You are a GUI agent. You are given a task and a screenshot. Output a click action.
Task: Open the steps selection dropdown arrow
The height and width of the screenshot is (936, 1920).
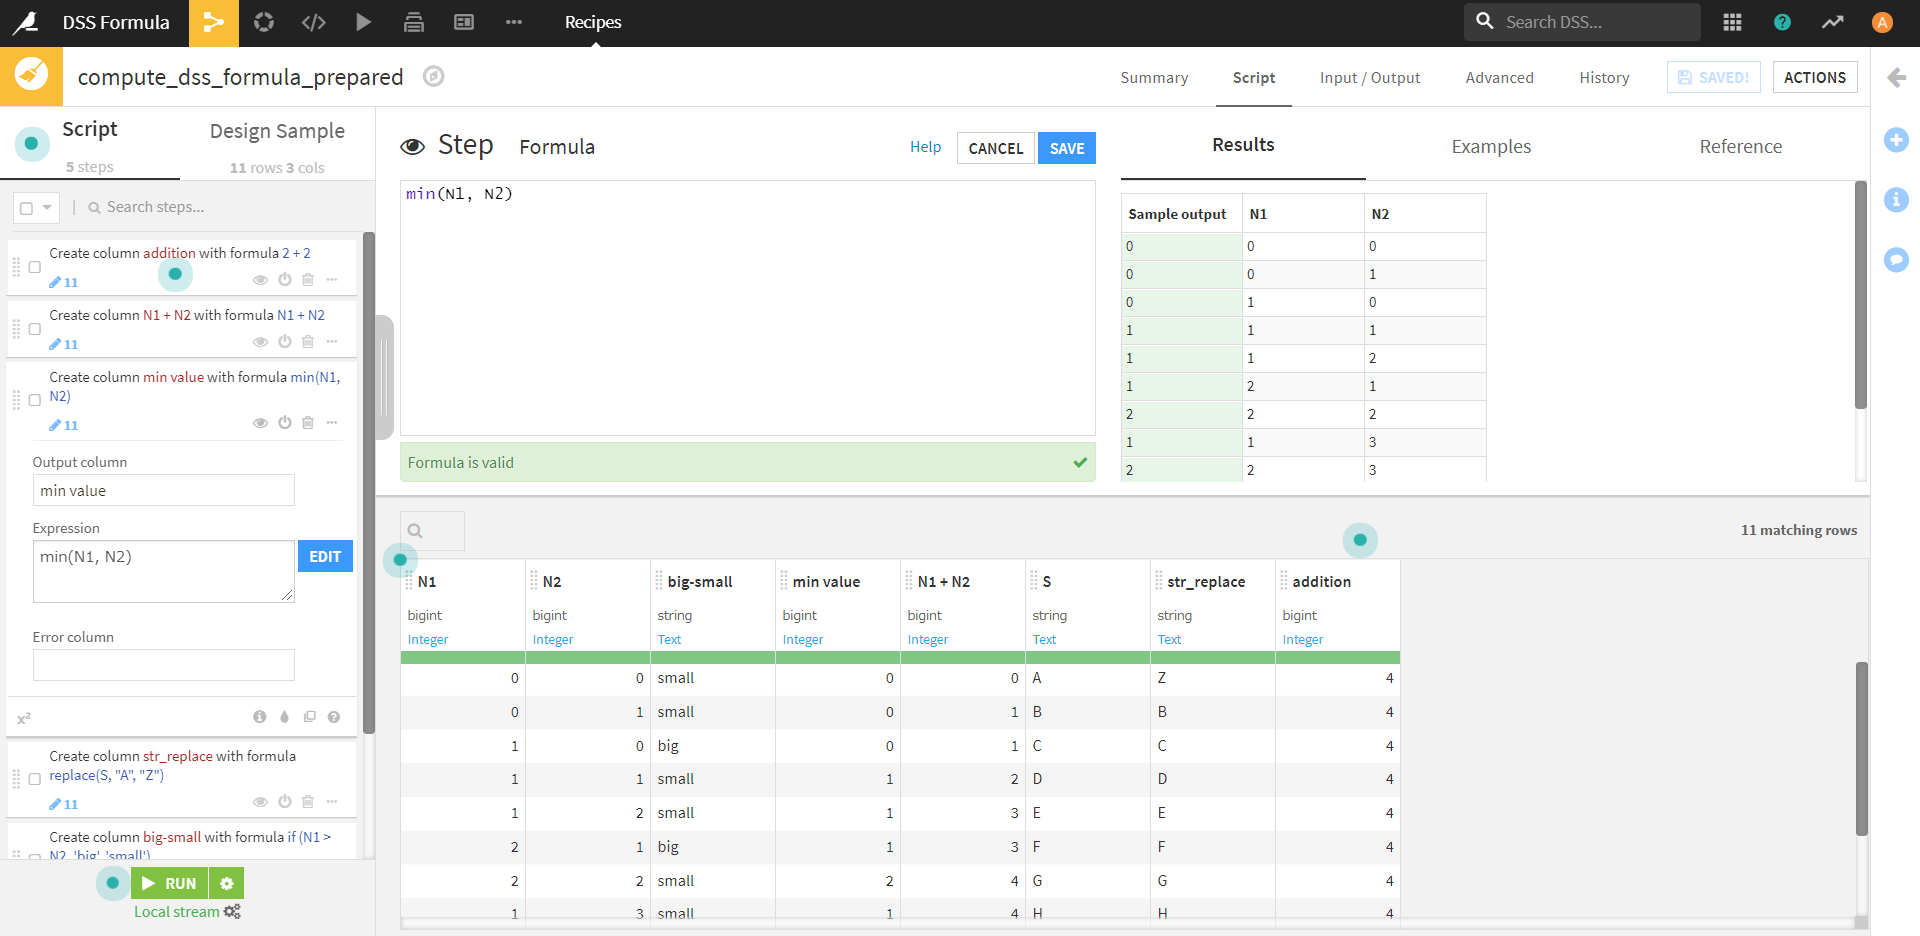(46, 207)
